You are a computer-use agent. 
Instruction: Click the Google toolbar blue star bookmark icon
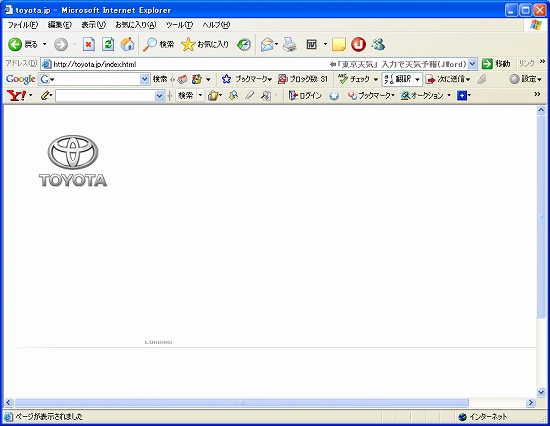coord(226,79)
